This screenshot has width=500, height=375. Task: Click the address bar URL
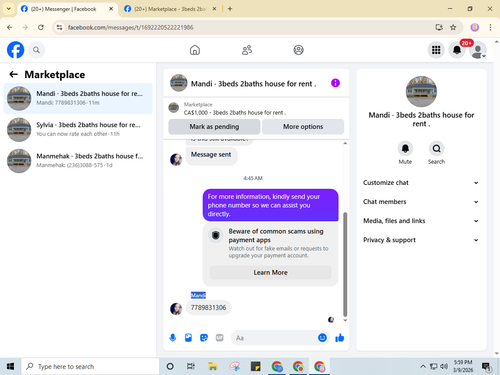(130, 27)
